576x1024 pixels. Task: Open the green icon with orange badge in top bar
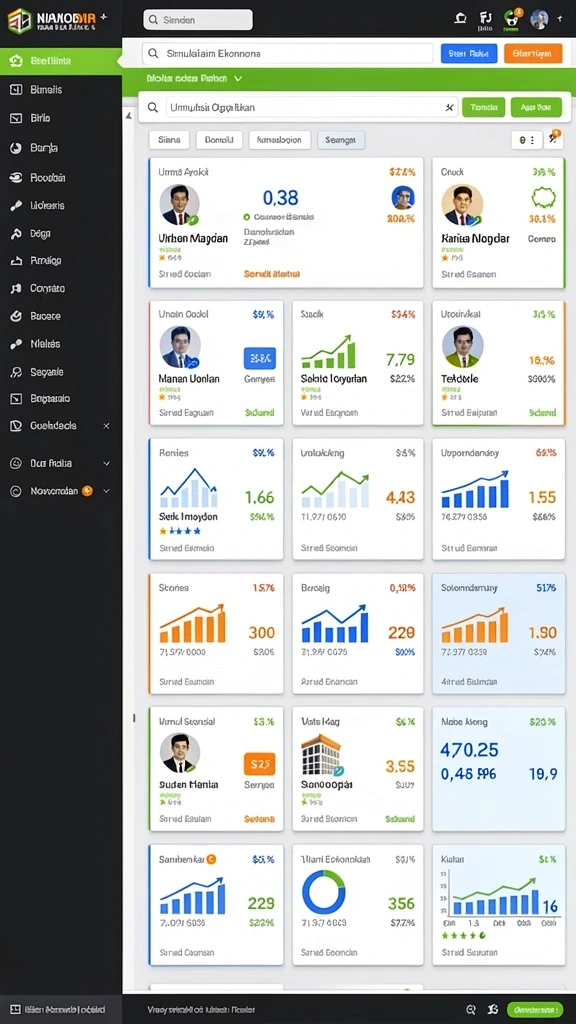coord(511,19)
